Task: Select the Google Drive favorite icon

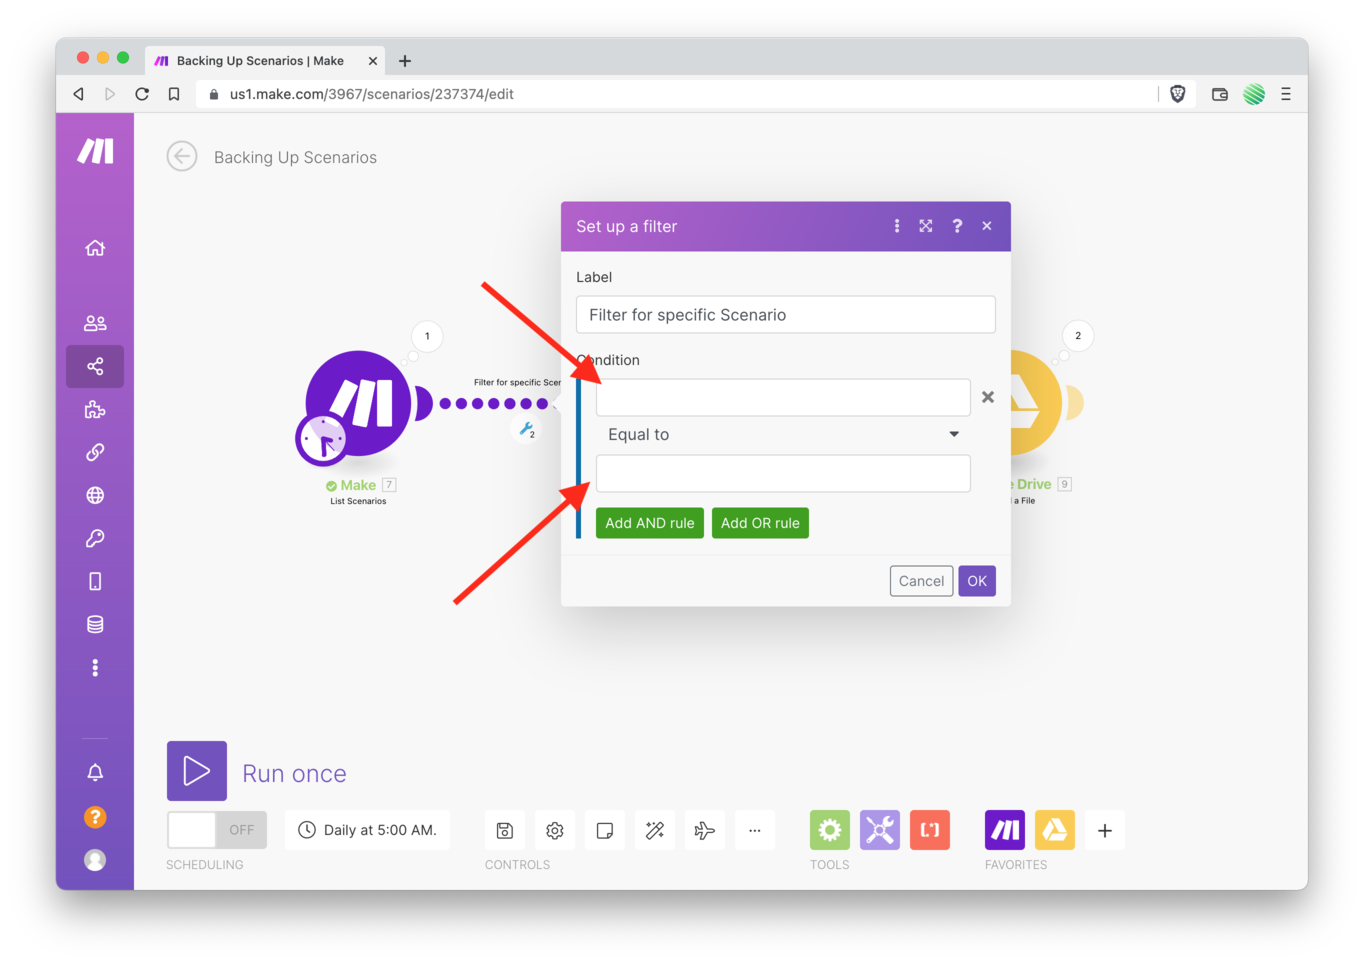Action: (1055, 830)
